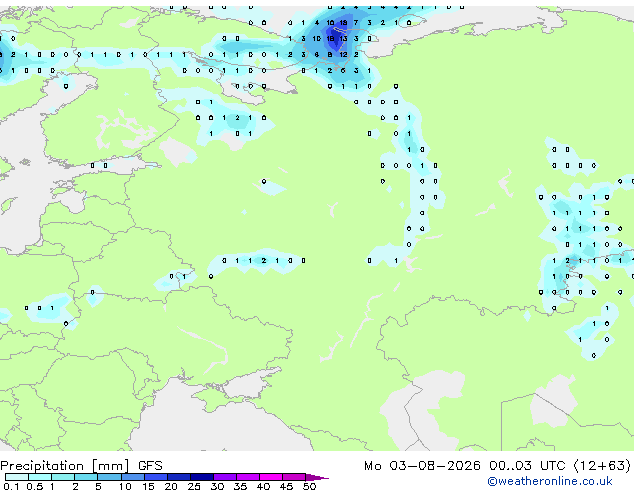634x490 pixels.
Task: Click the '35' legend scale label
Action: point(240,486)
